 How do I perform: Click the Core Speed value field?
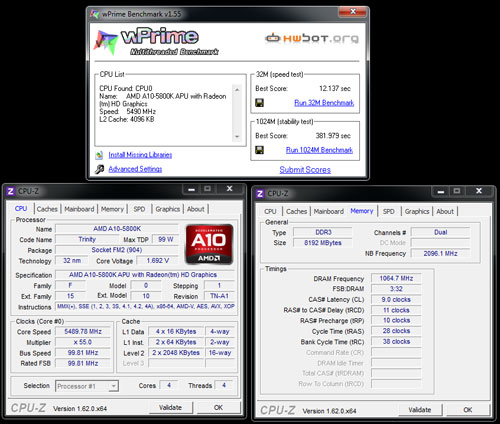[x=83, y=332]
